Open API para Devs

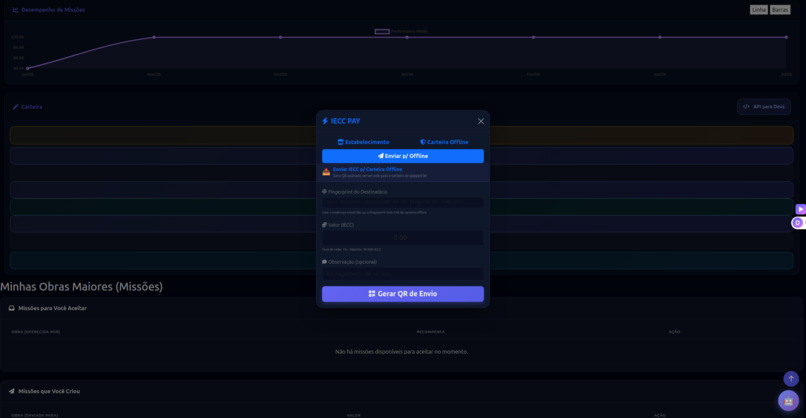764,106
